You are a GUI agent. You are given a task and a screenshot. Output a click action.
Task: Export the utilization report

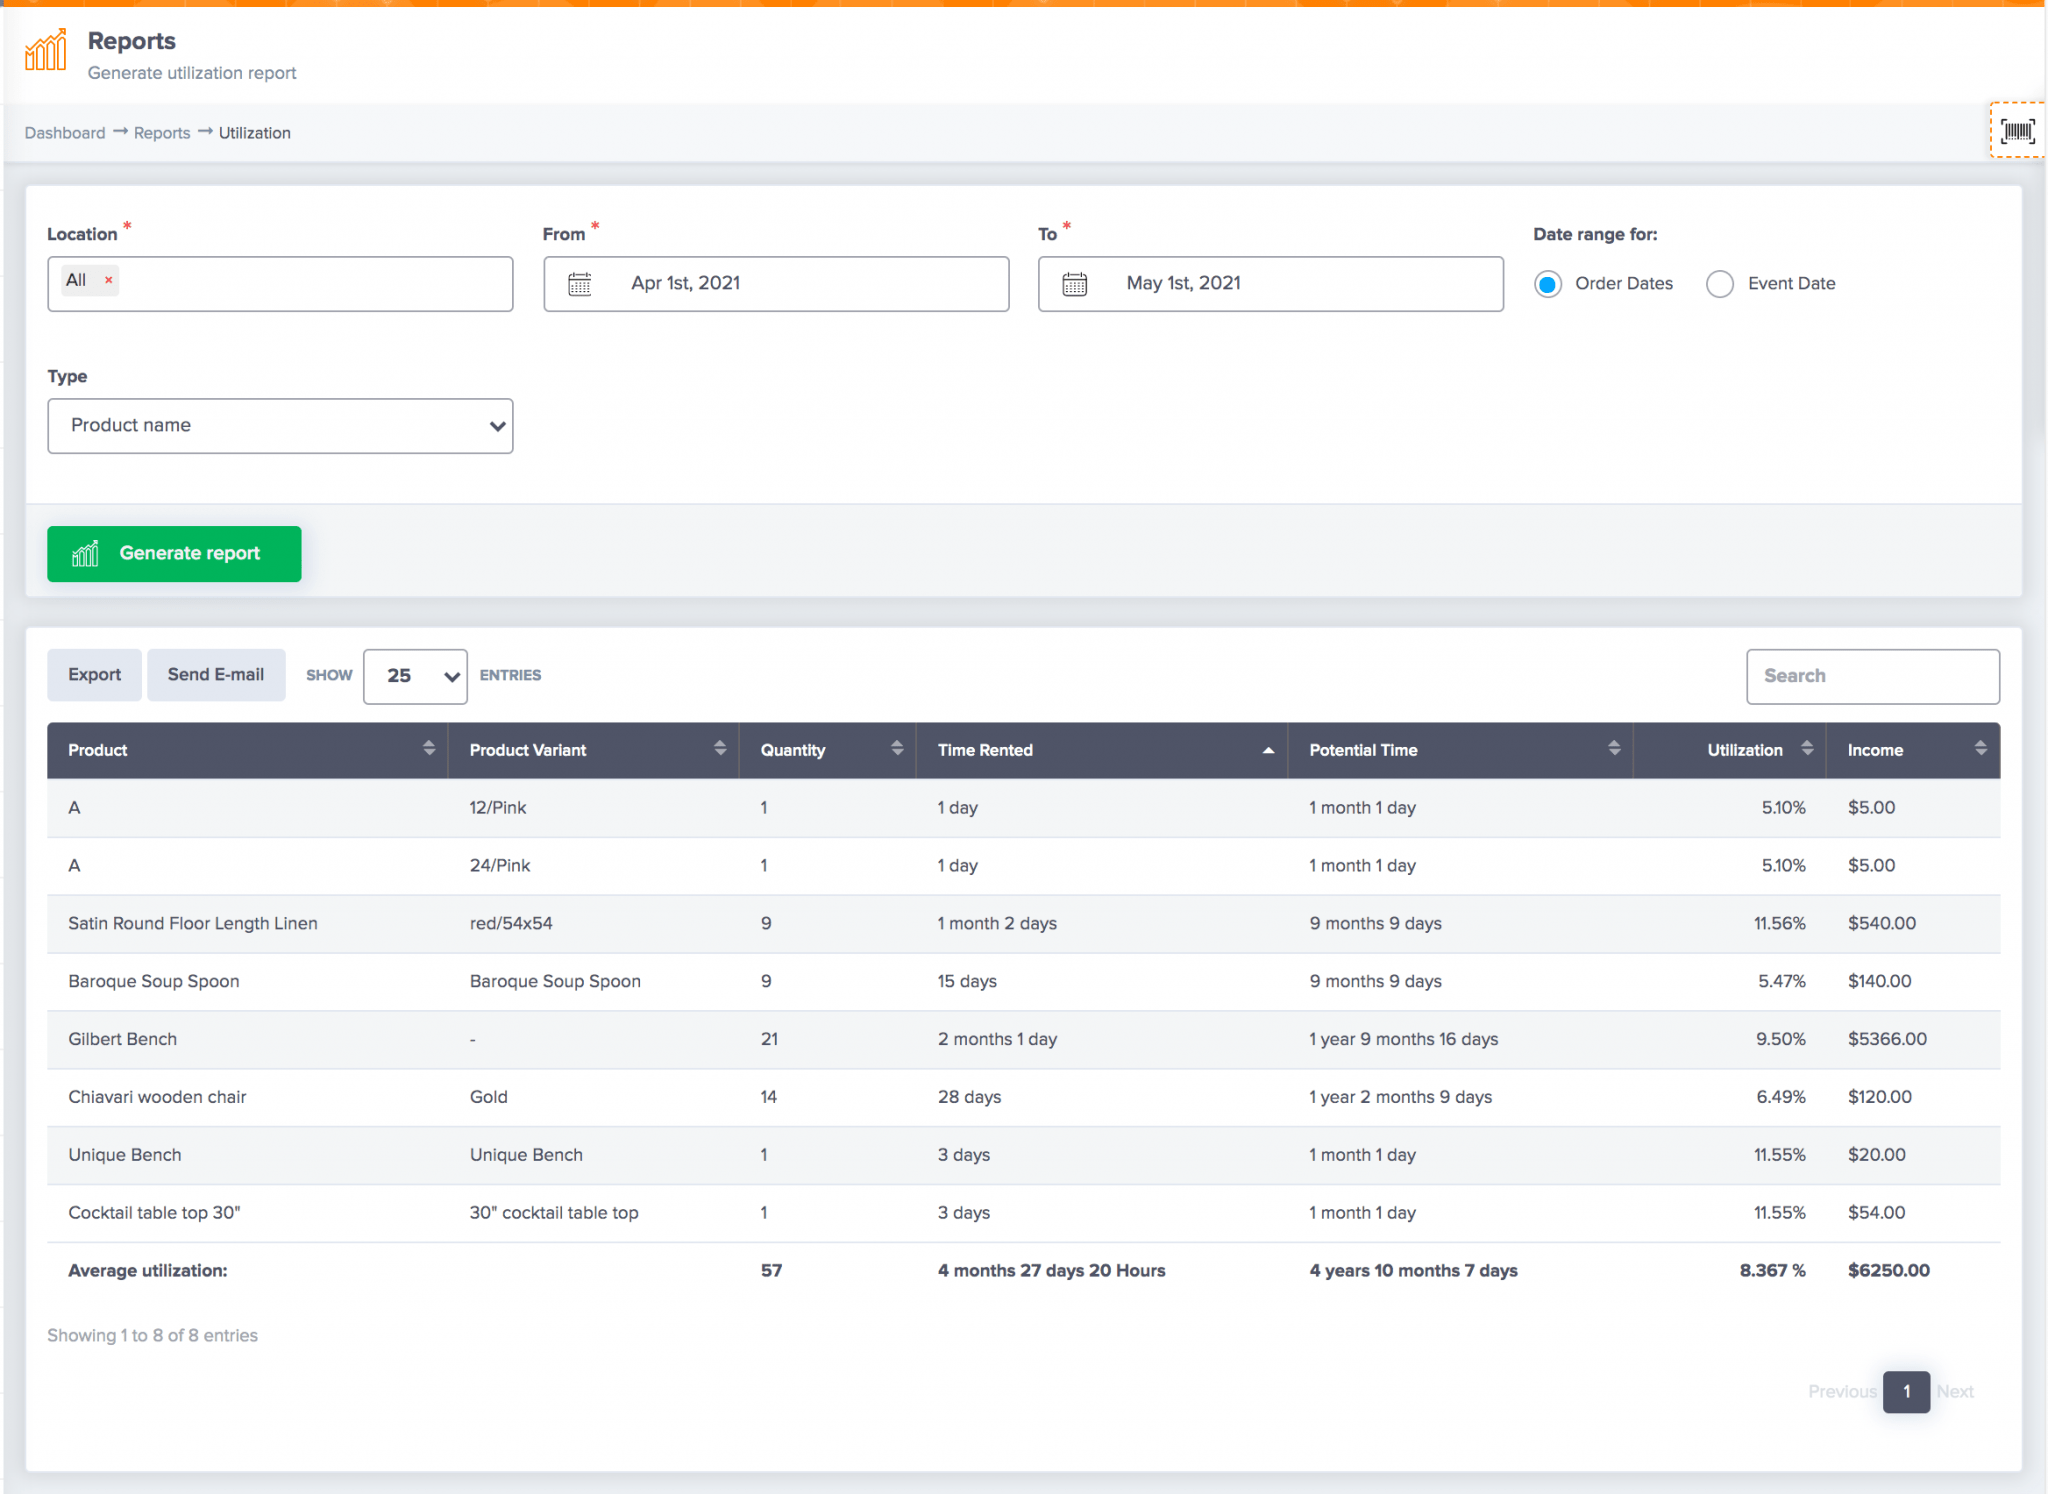click(x=95, y=675)
